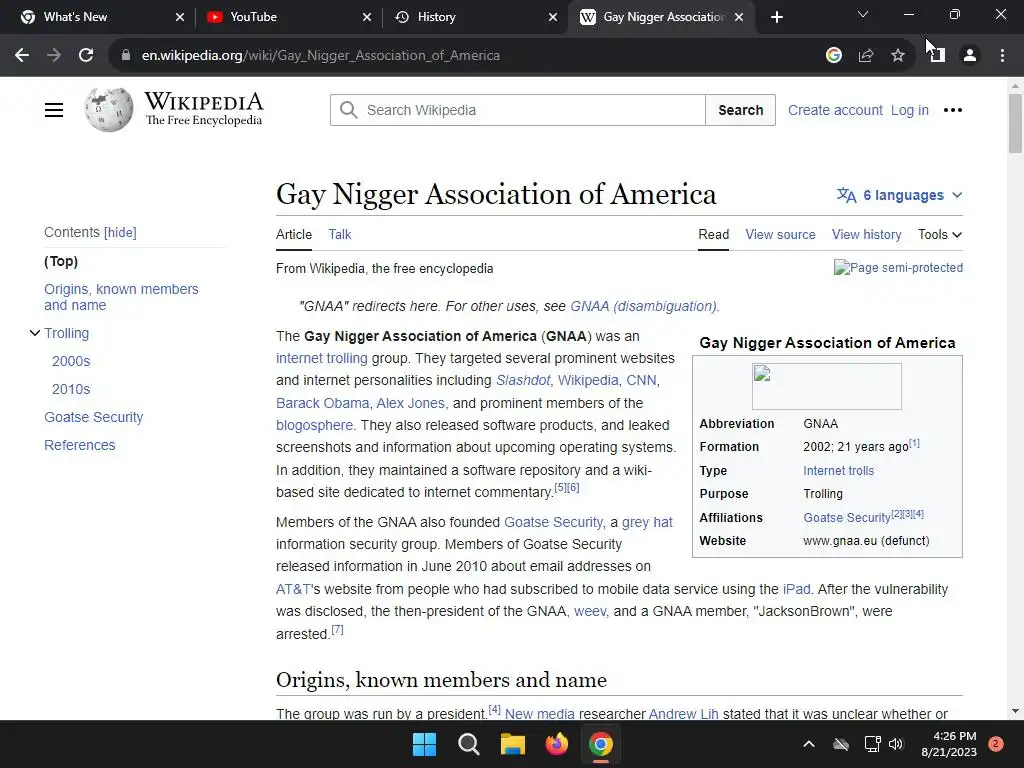The width and height of the screenshot is (1024, 768).
Task: Show hidden system tray icons
Action: [x=808, y=744]
